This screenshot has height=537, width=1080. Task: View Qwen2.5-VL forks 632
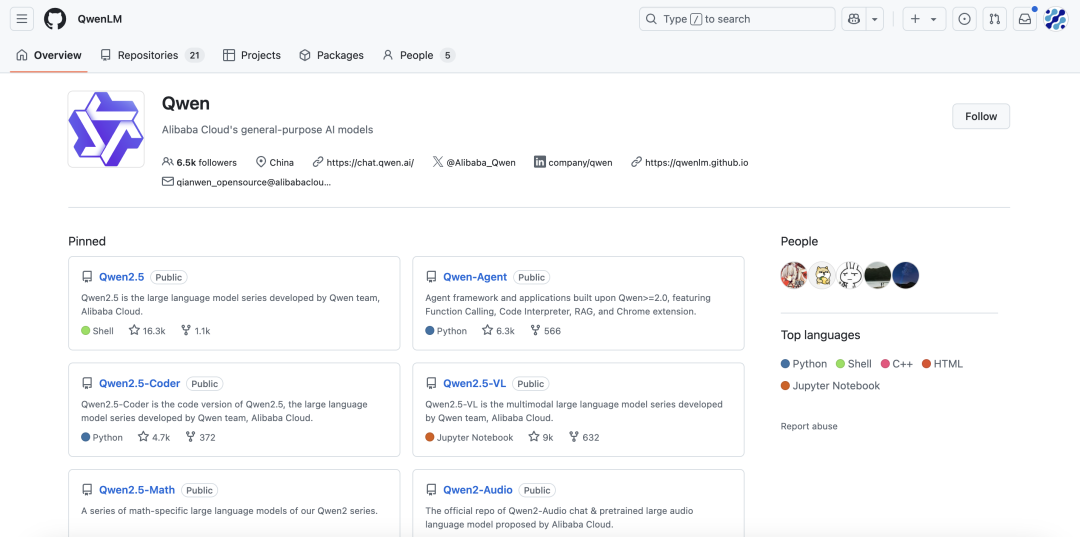tap(584, 437)
